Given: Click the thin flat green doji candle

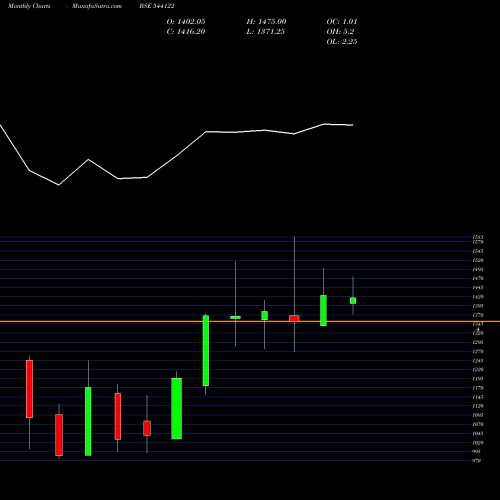Looking at the screenshot, I should 235,317.
